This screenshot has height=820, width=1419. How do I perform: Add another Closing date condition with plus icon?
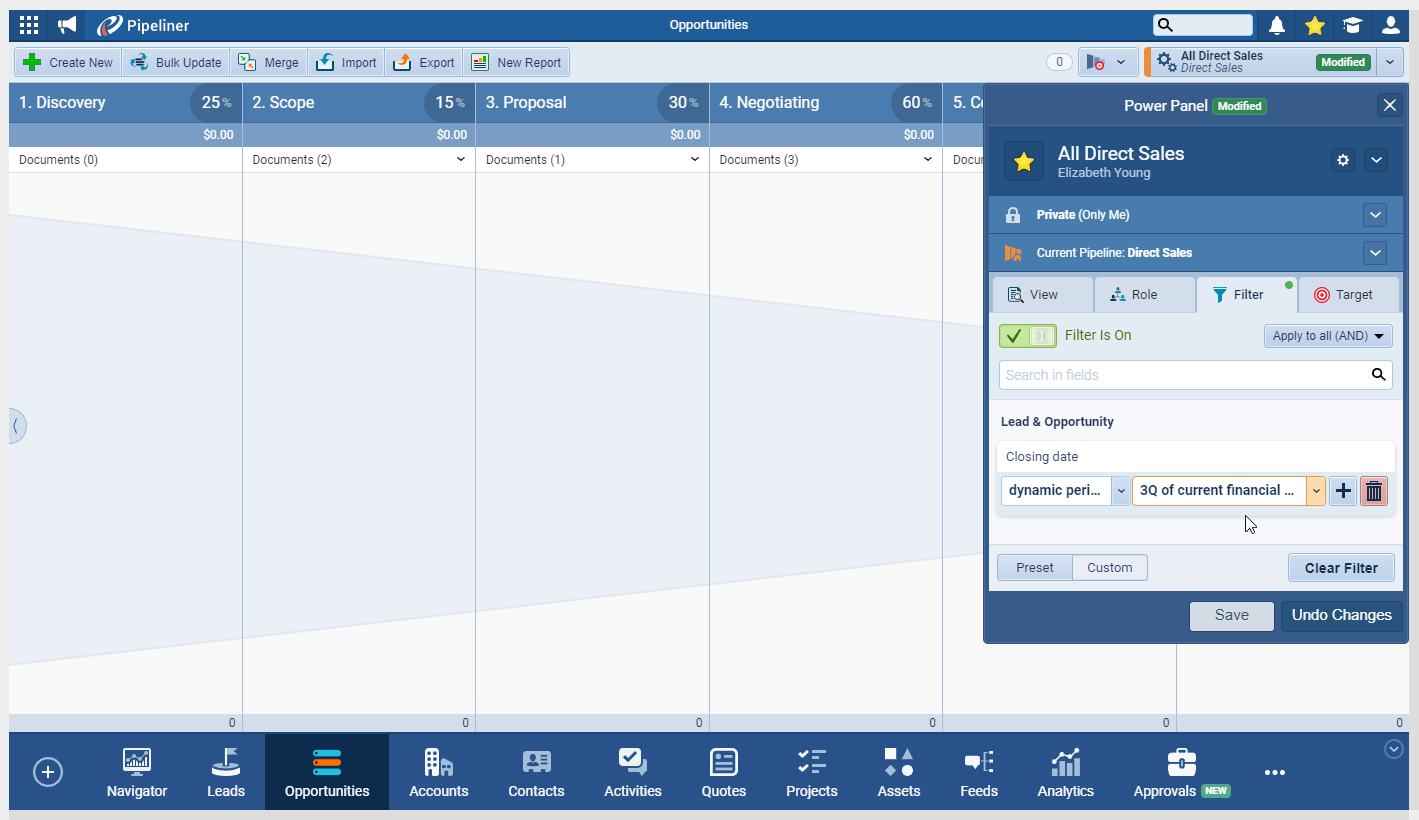coord(1343,491)
